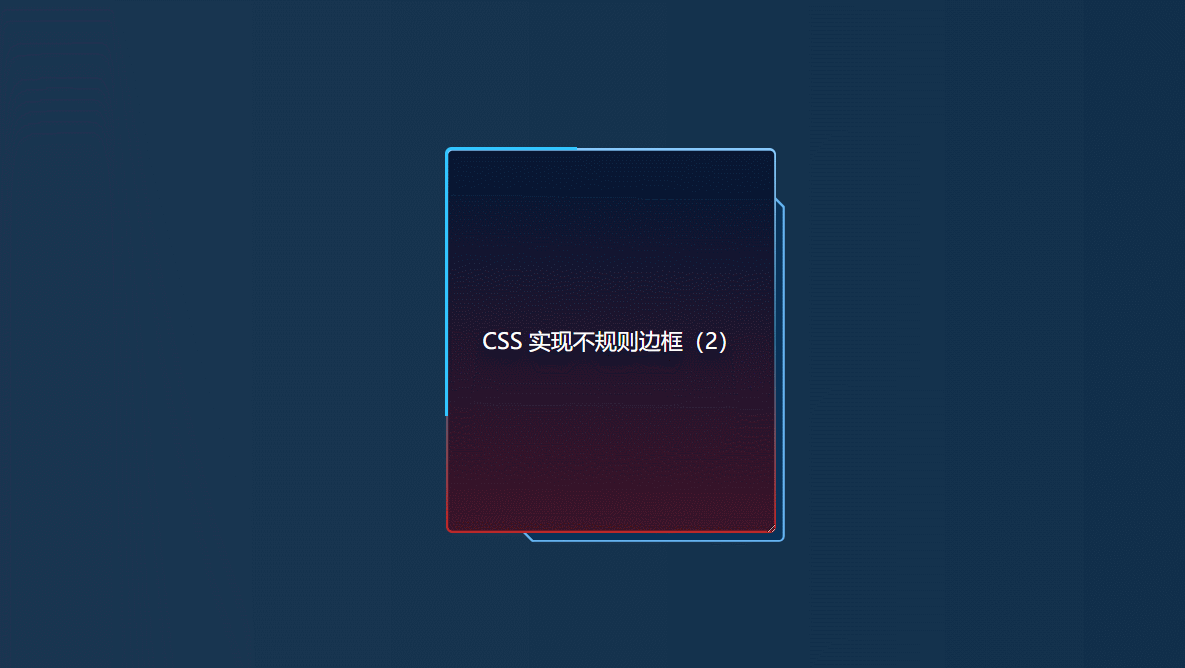Click the dark blue page background

pyautogui.click(x=227, y=332)
